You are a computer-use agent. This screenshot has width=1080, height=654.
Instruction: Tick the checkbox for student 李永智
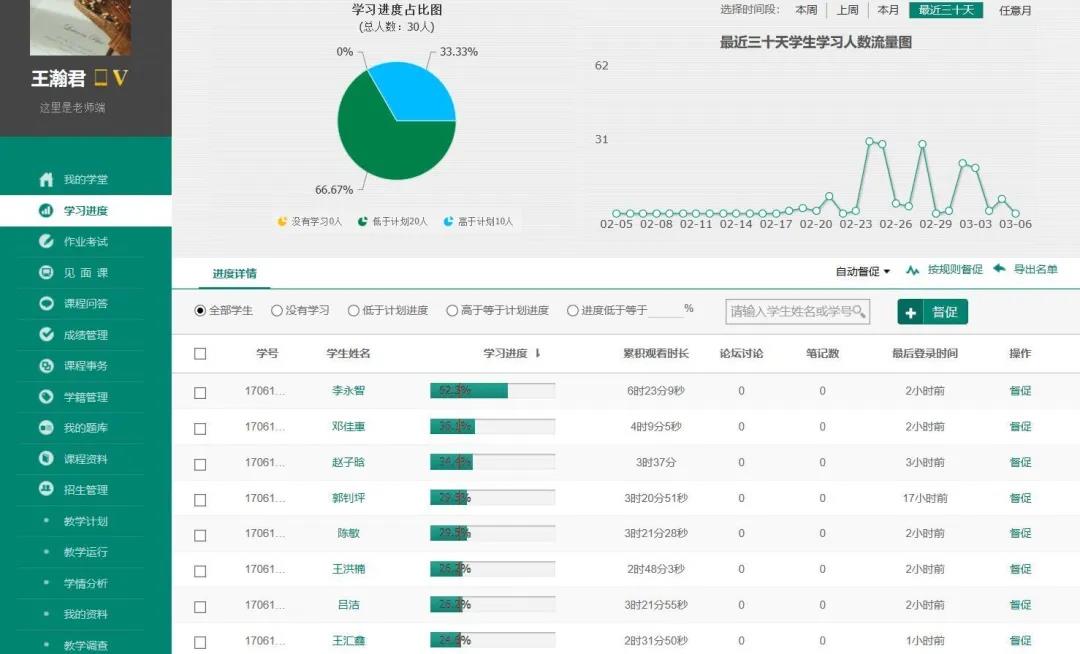pyautogui.click(x=200, y=393)
